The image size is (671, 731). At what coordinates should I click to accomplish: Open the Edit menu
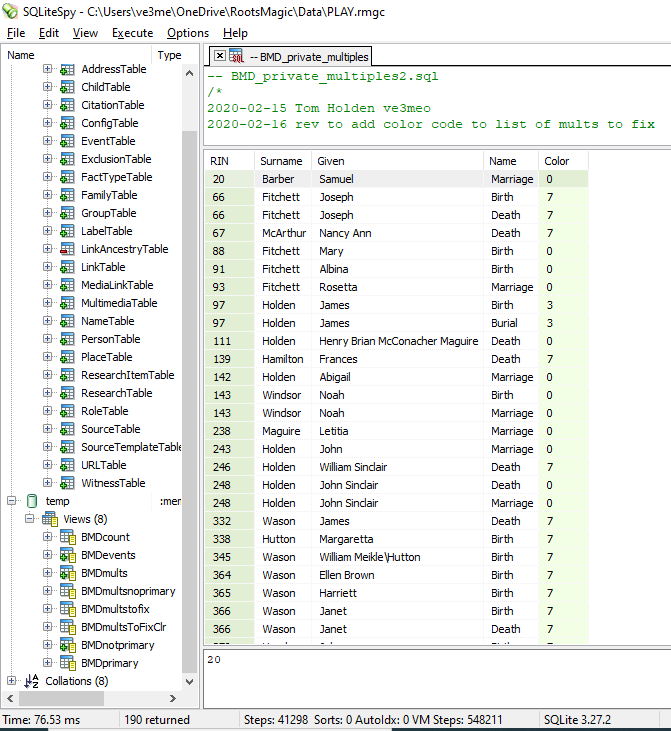coord(49,33)
